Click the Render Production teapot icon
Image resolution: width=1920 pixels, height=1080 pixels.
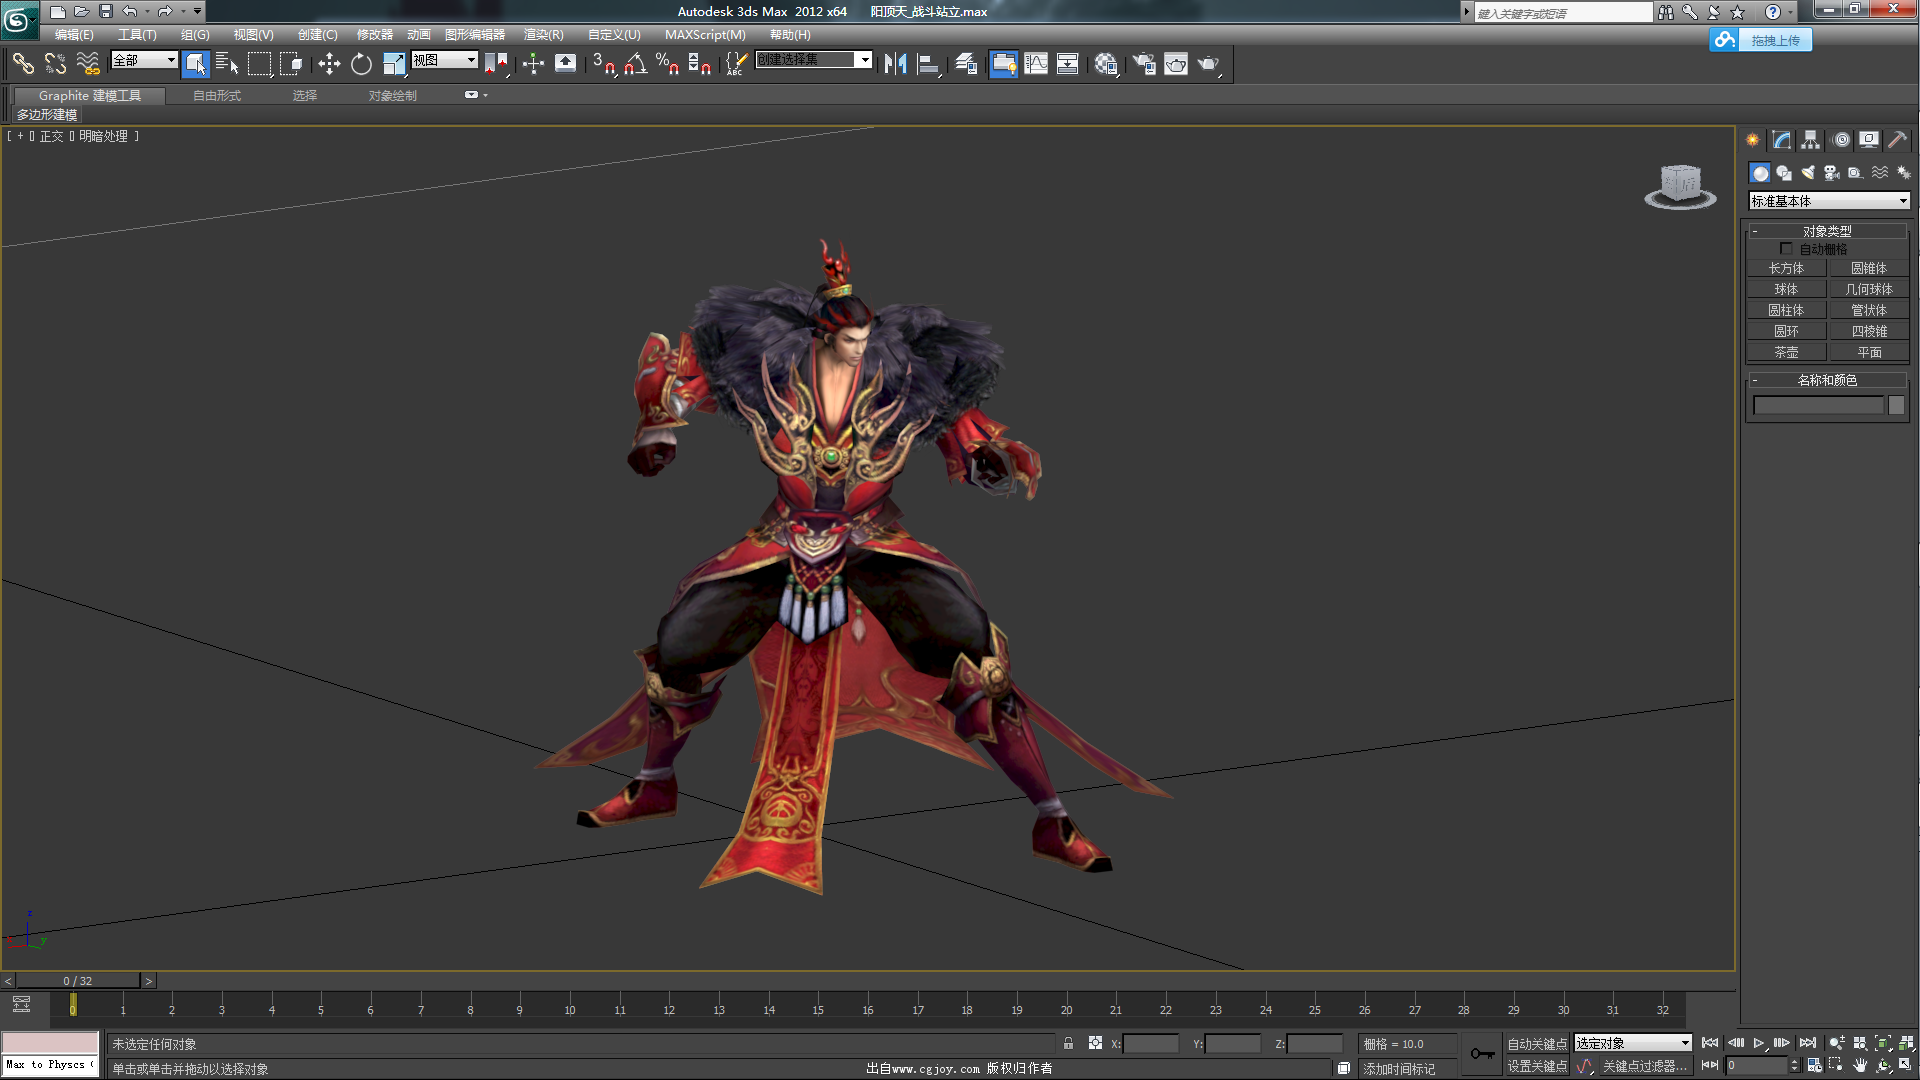[x=1209, y=64]
